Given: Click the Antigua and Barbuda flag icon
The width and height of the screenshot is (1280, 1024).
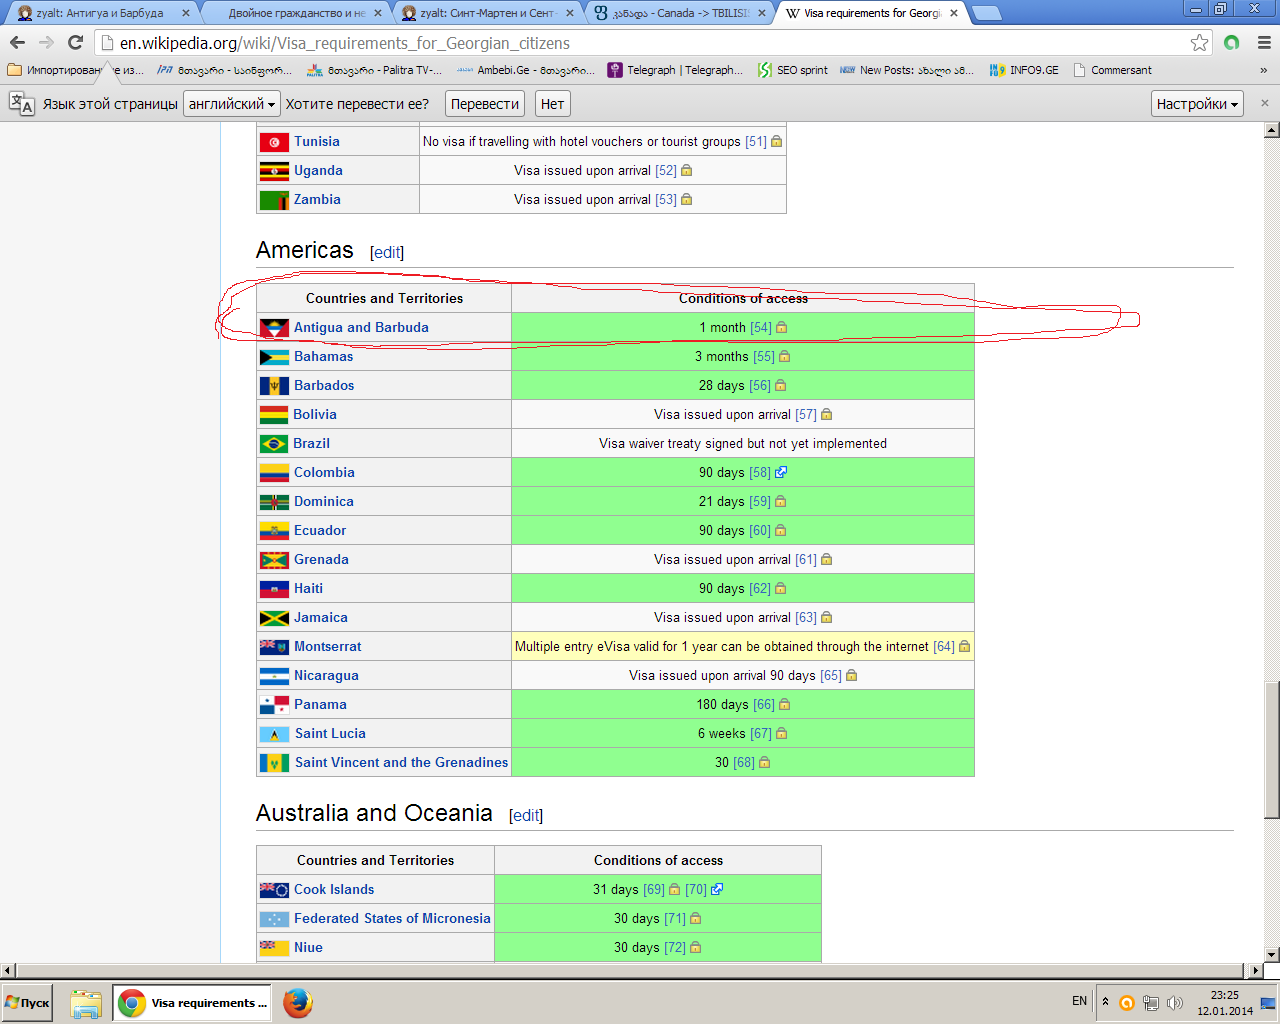Looking at the screenshot, I should coord(274,328).
